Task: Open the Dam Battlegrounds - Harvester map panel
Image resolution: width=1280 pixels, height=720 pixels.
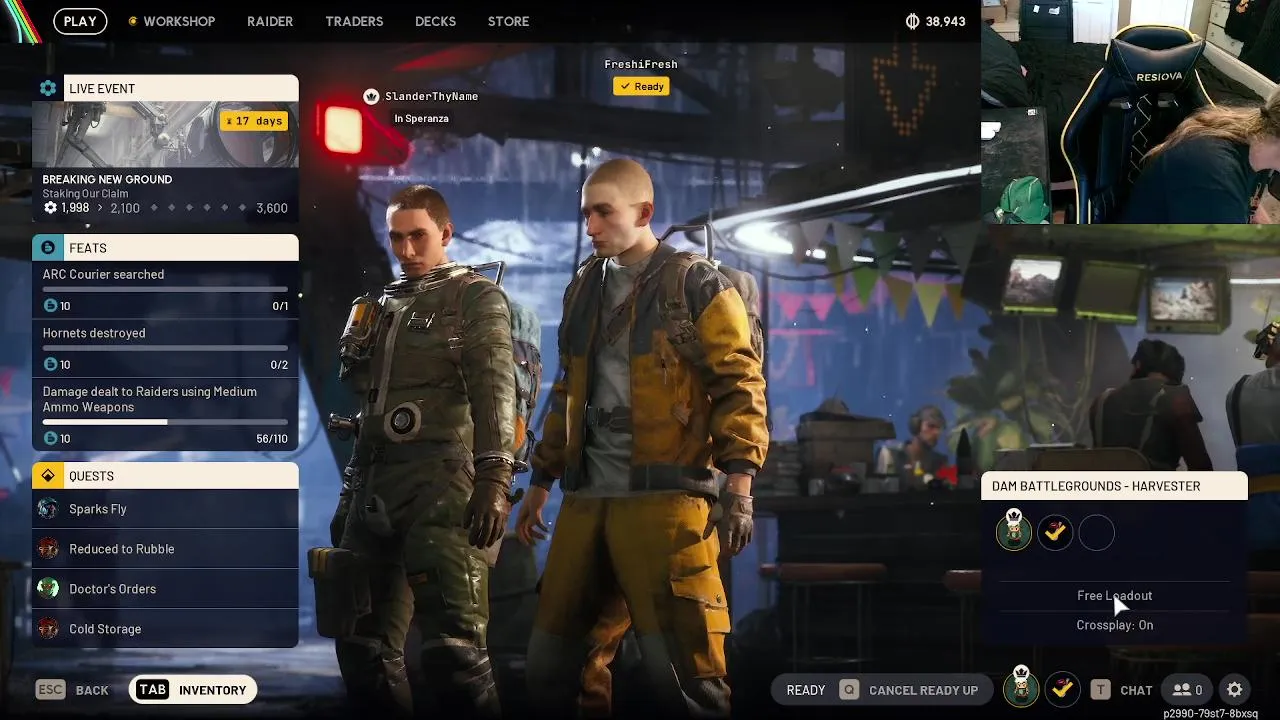Action: click(x=1114, y=486)
